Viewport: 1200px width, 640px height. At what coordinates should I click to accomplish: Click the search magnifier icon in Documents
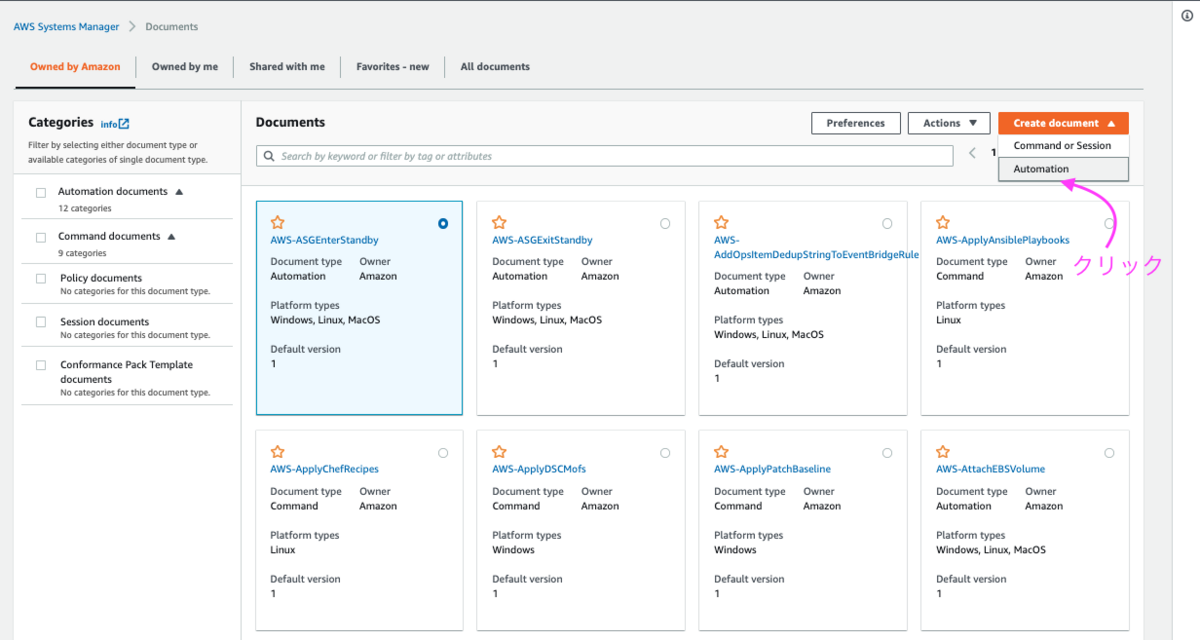click(x=268, y=156)
